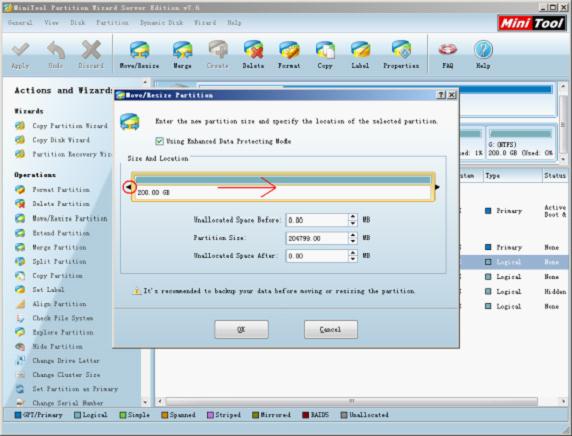
Task: Choose Align Partition operation
Action: [51, 304]
